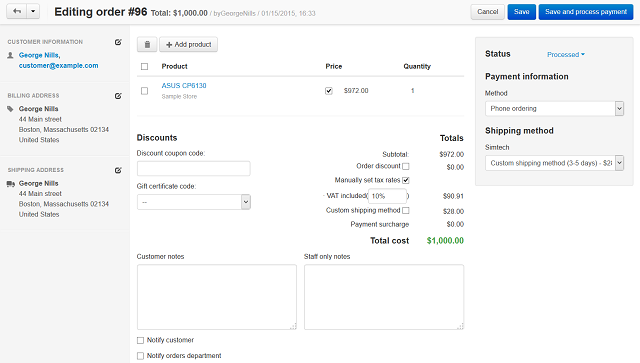Image resolution: width=640 pixels, height=363 pixels.
Task: Open Gift certificate code dropdown
Action: pyautogui.click(x=194, y=202)
